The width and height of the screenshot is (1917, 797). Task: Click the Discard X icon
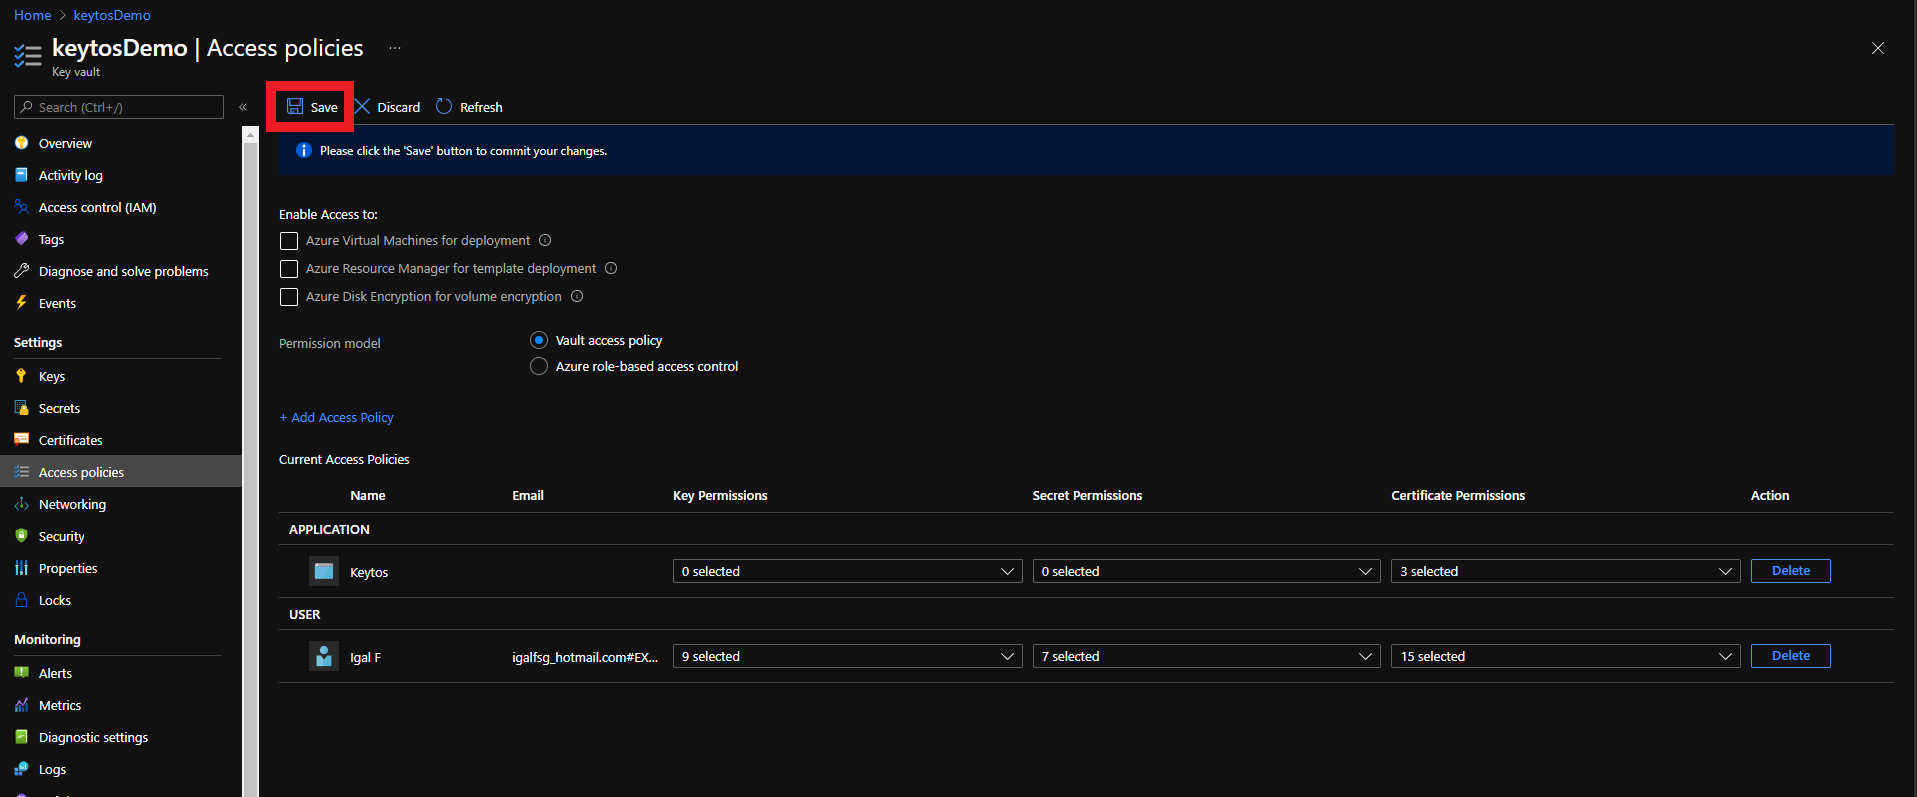pyautogui.click(x=363, y=106)
